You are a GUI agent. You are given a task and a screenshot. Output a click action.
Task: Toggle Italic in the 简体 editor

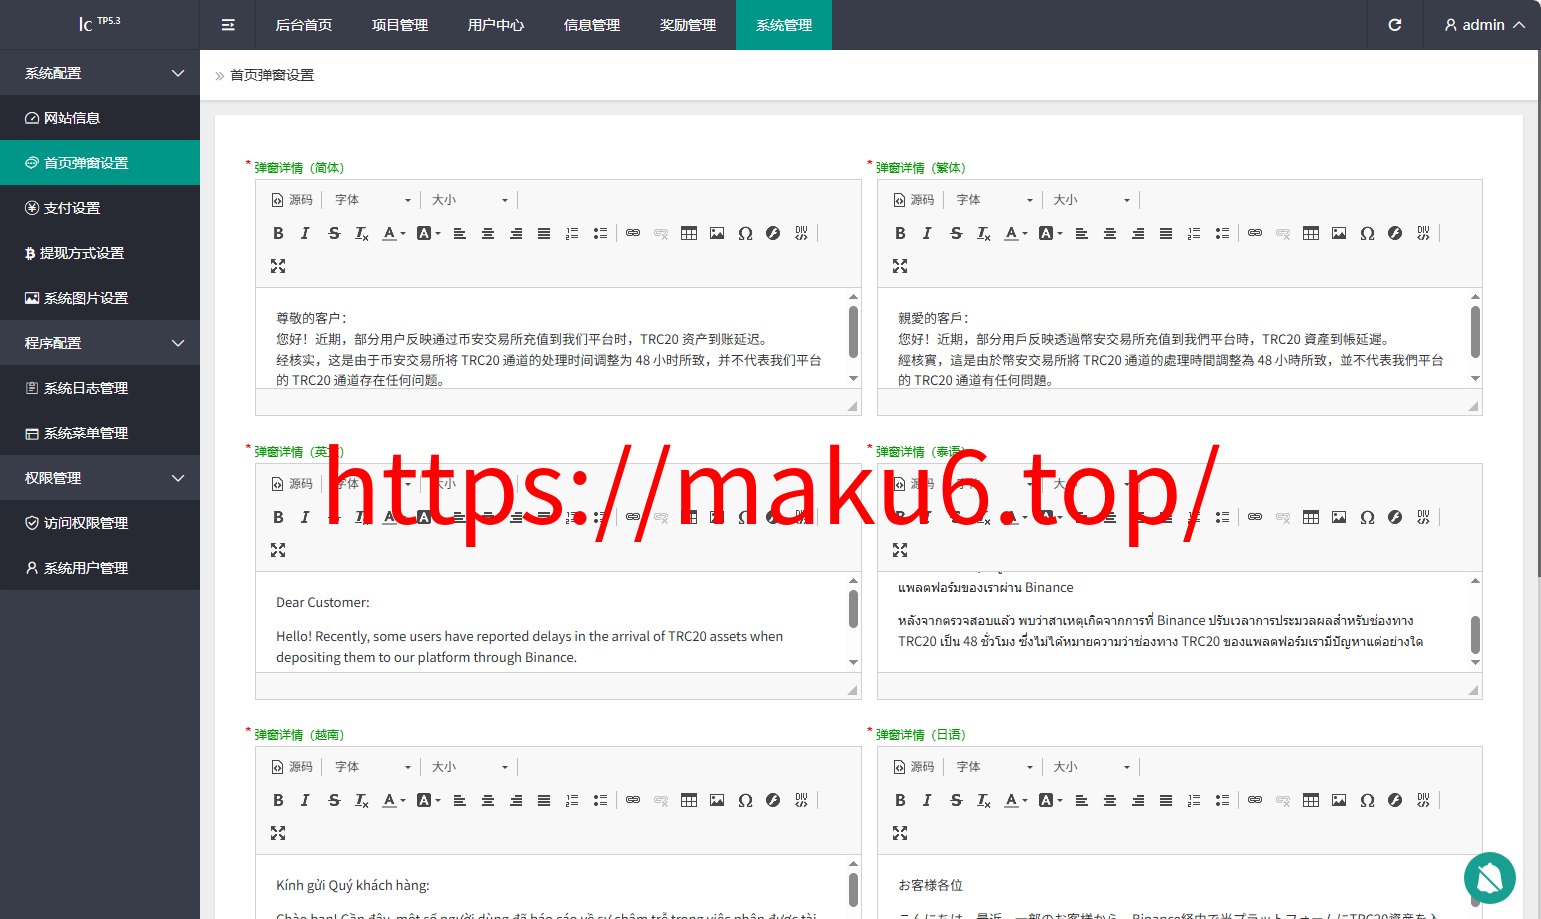305,233
